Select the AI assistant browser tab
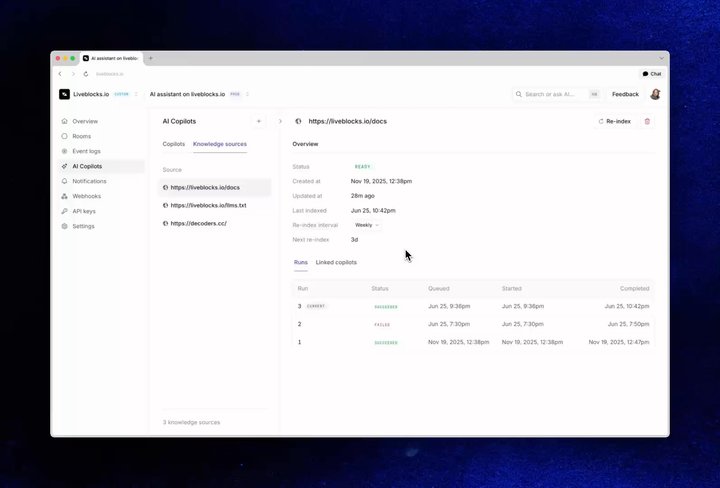This screenshot has height=488, width=720. click(x=112, y=59)
